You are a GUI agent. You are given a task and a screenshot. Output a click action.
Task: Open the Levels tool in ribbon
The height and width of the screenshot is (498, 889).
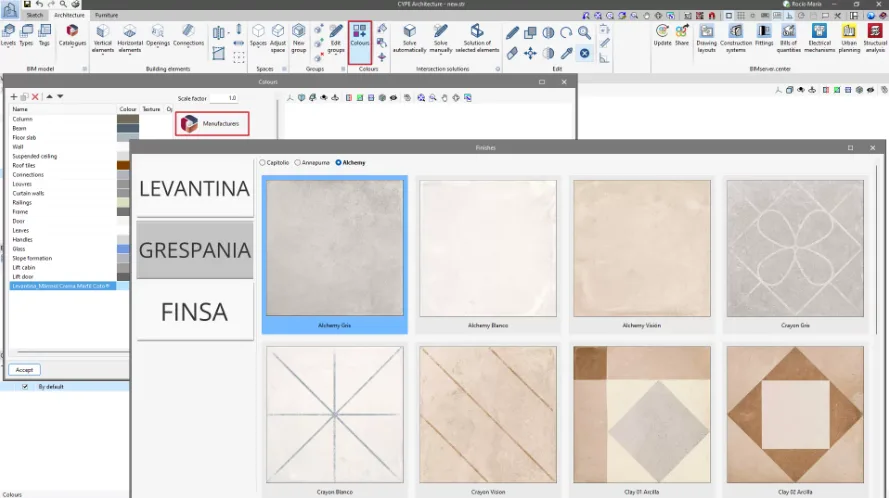click(9, 35)
